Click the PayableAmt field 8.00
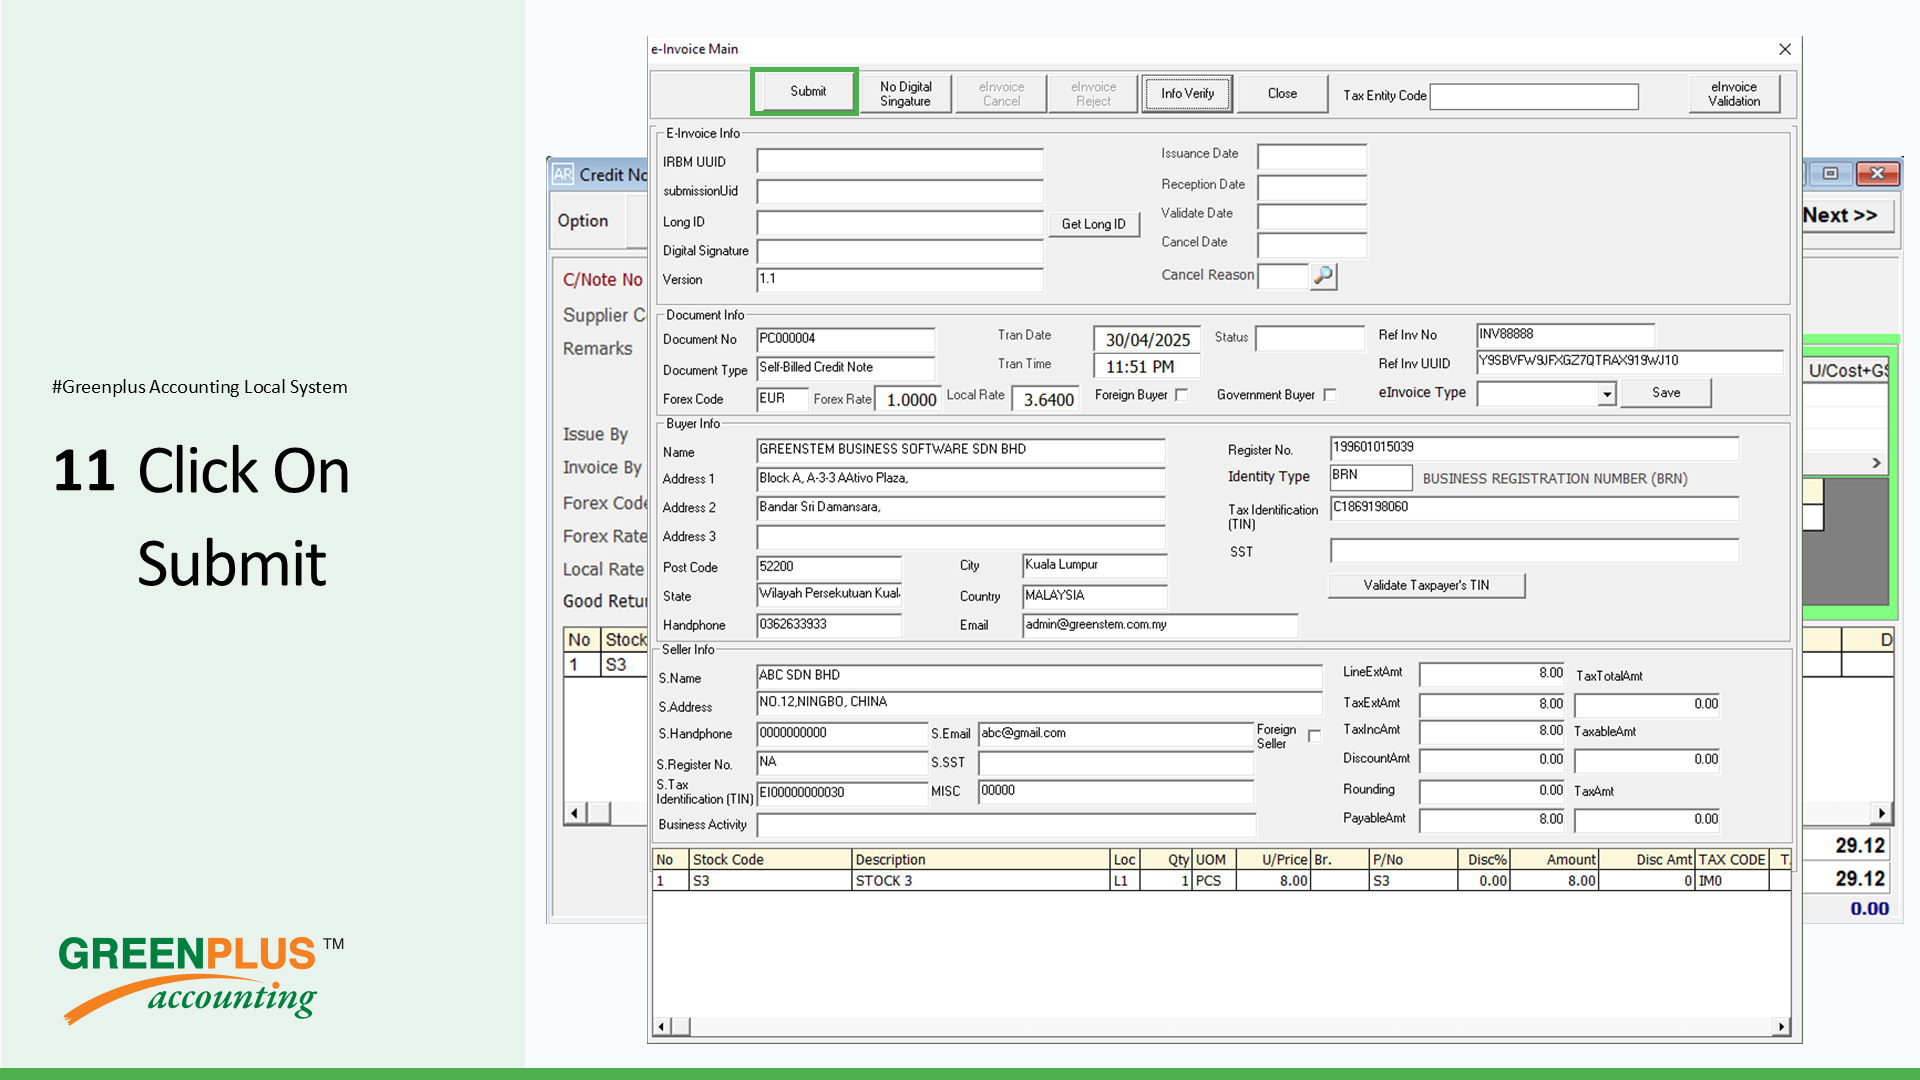Viewport: 1920px width, 1080px height. click(1492, 820)
